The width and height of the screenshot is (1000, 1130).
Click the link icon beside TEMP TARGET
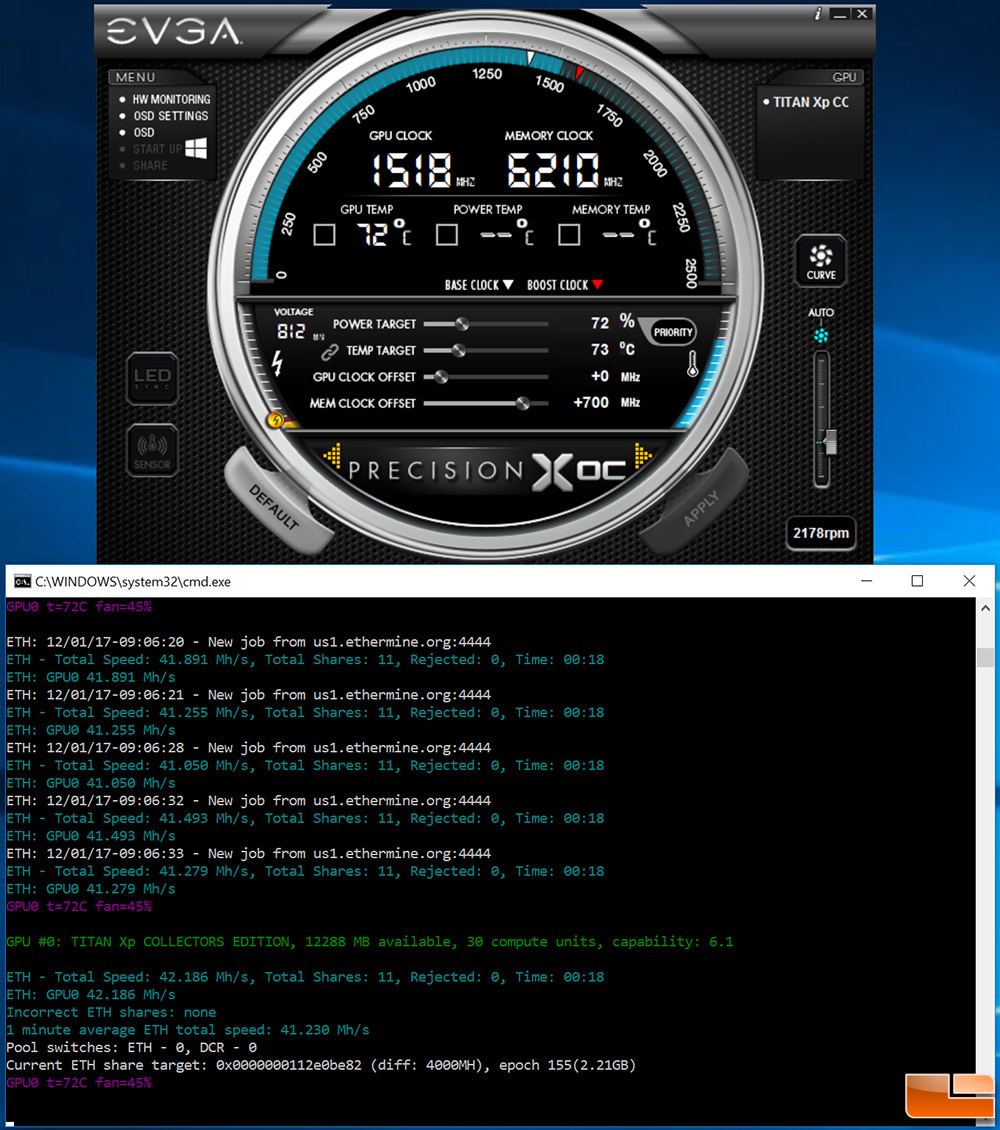330,351
